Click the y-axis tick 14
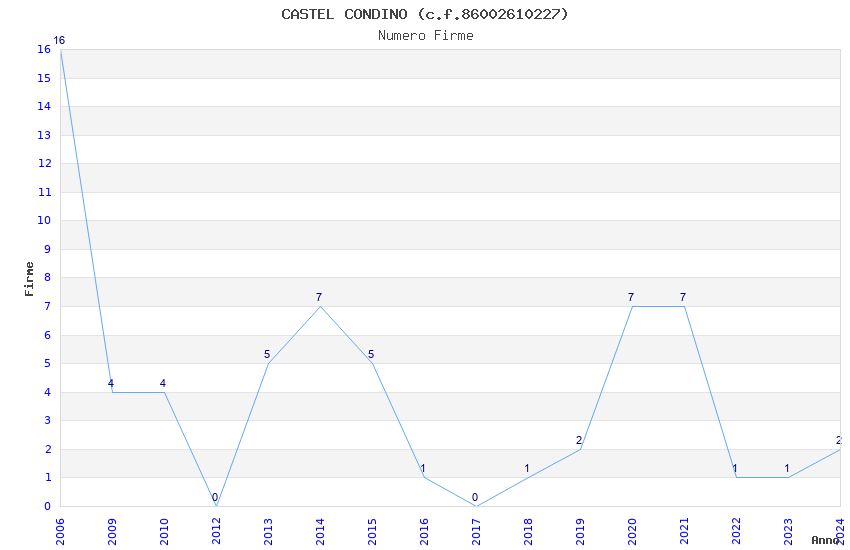850x550 pixels. tap(44, 107)
